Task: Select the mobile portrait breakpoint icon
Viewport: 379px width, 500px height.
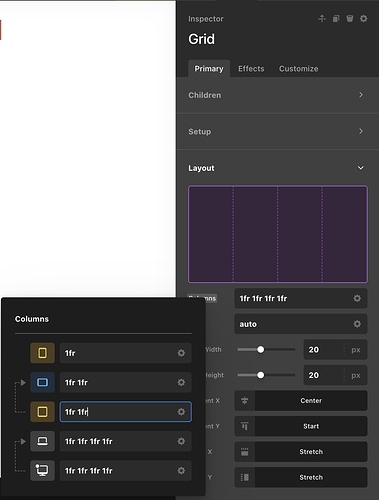Action: 42,353
